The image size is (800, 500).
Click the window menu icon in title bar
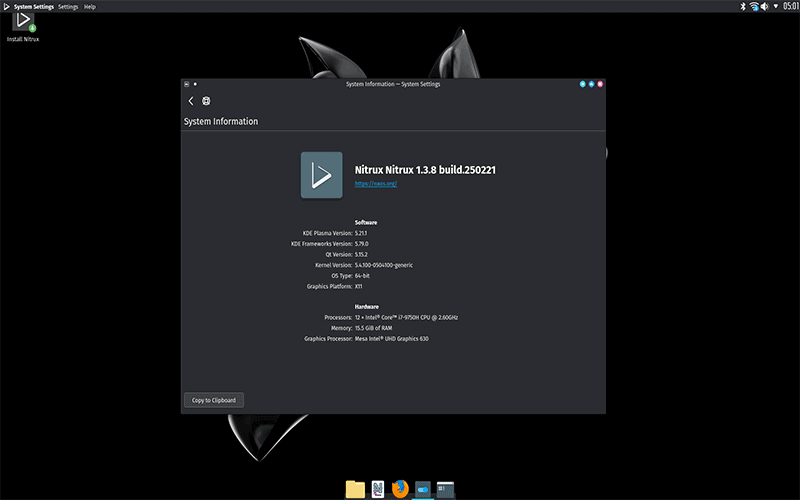click(187, 84)
